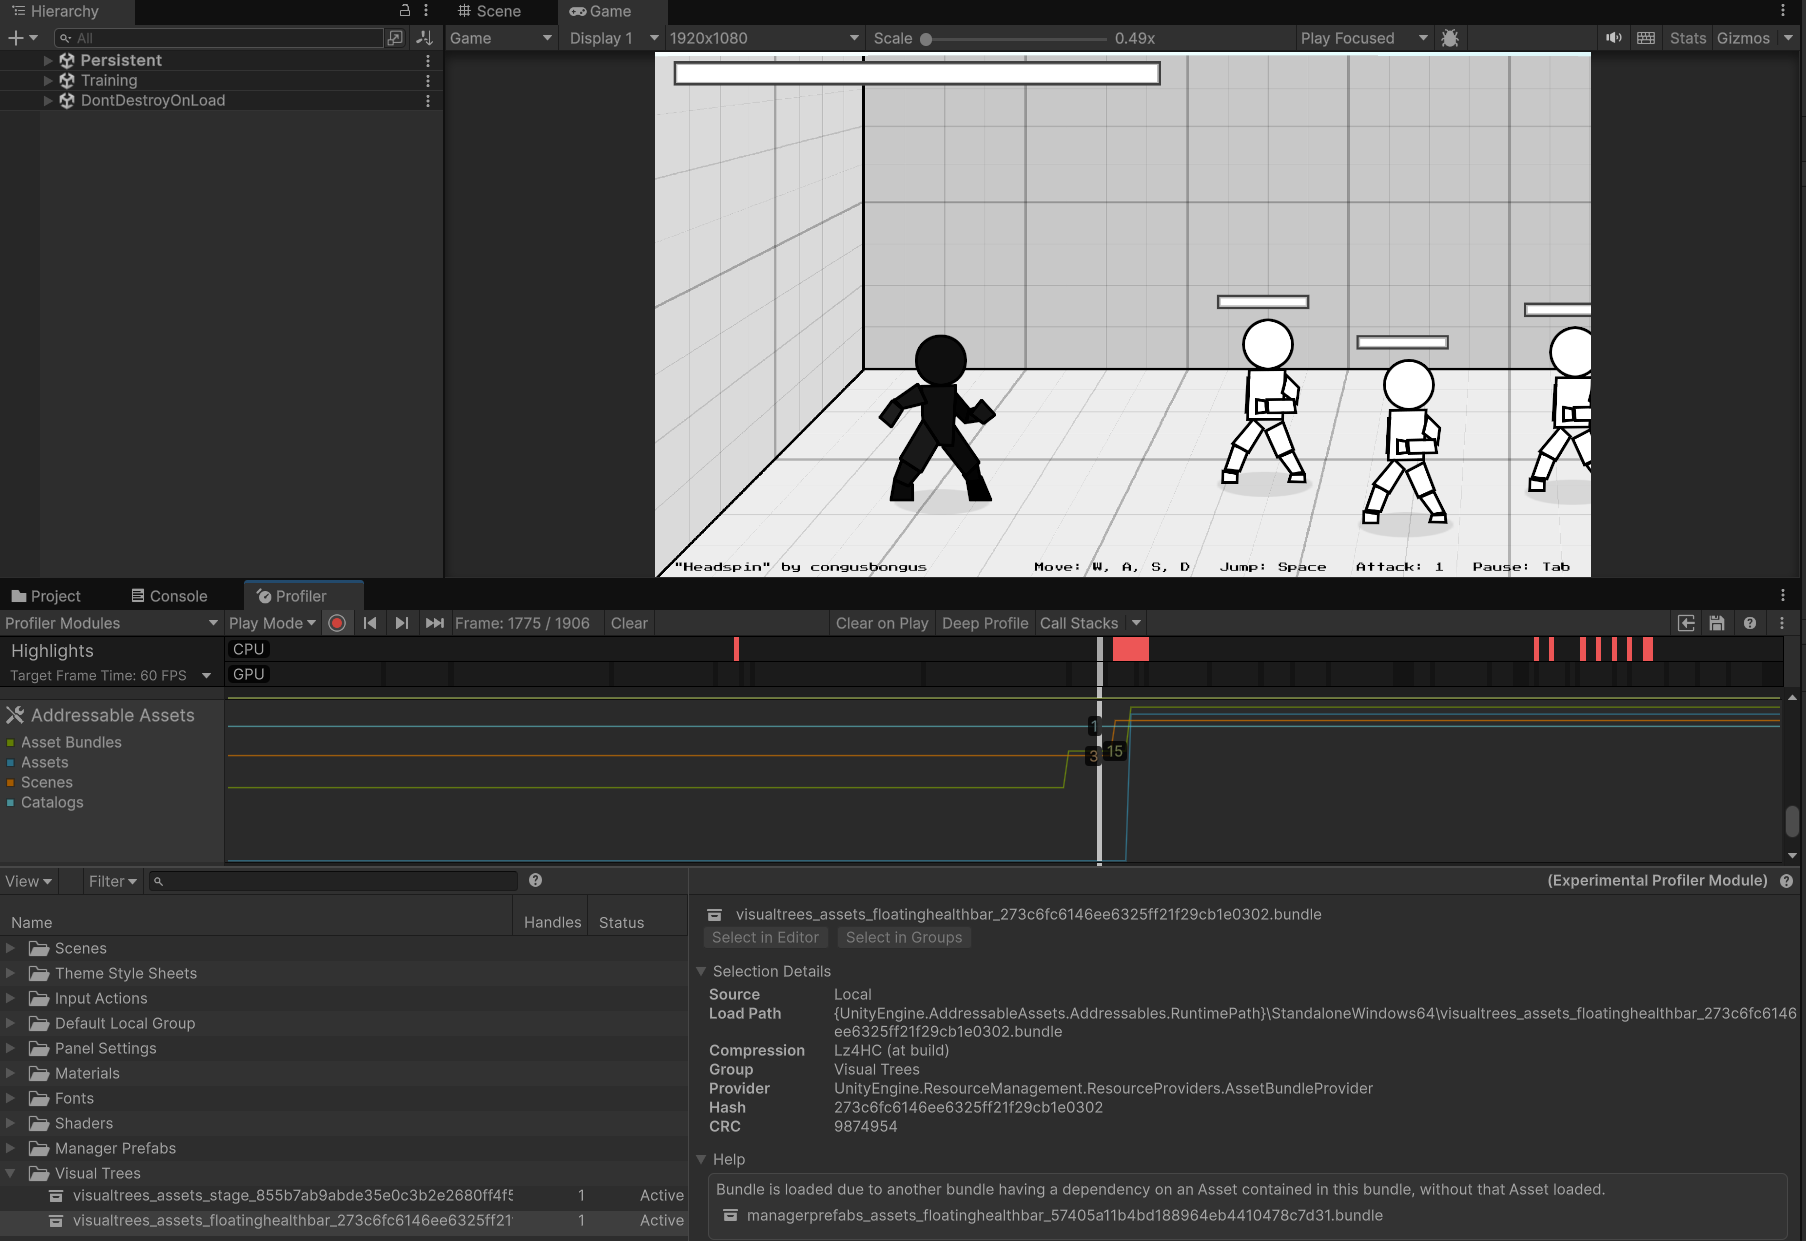Switch to the Scene tab

pyautogui.click(x=490, y=11)
